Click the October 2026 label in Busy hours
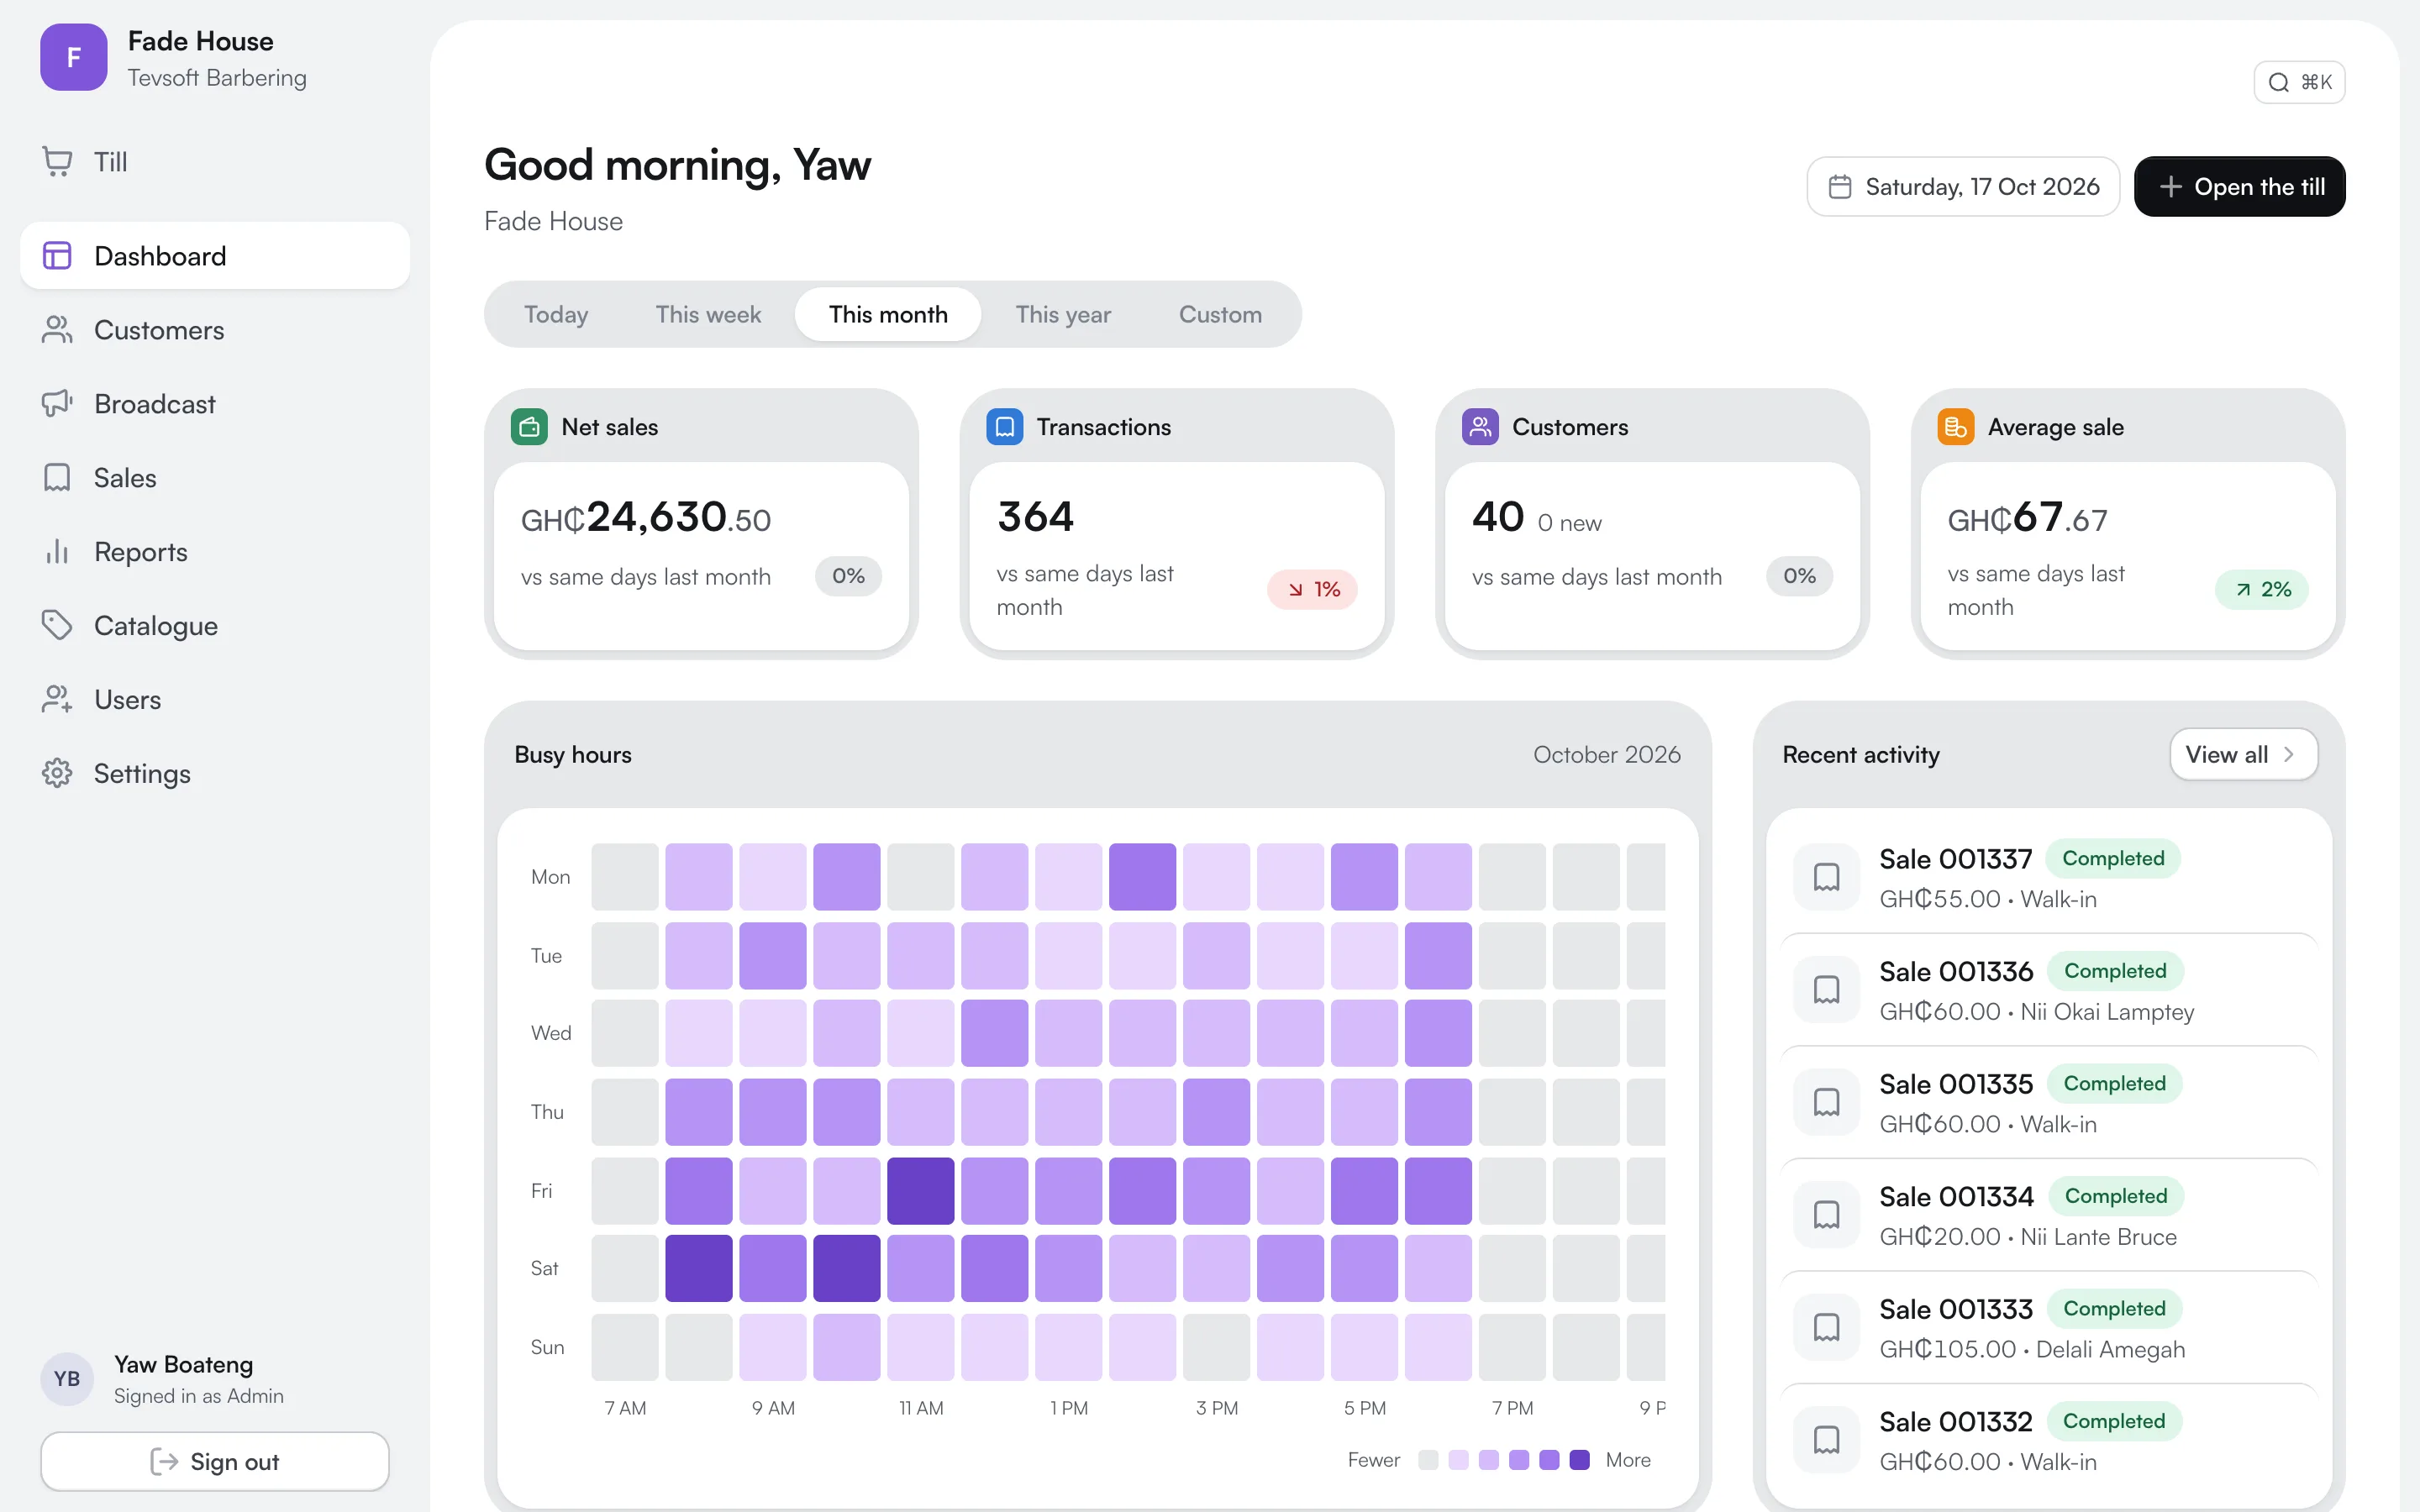This screenshot has width=2420, height=1512. pos(1607,755)
